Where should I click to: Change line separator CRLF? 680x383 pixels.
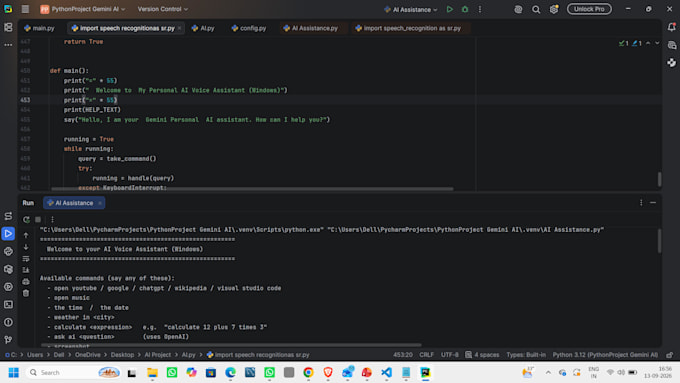(426, 355)
